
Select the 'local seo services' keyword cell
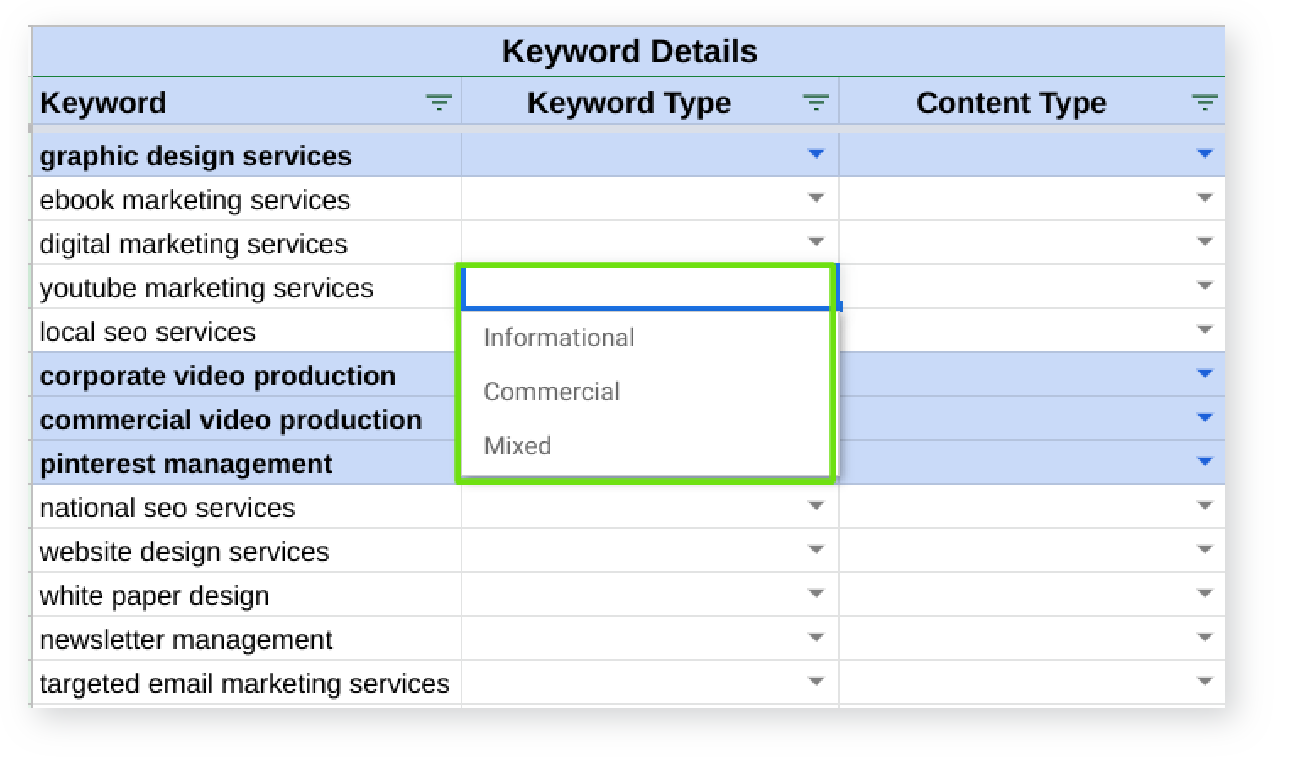pyautogui.click(x=148, y=332)
